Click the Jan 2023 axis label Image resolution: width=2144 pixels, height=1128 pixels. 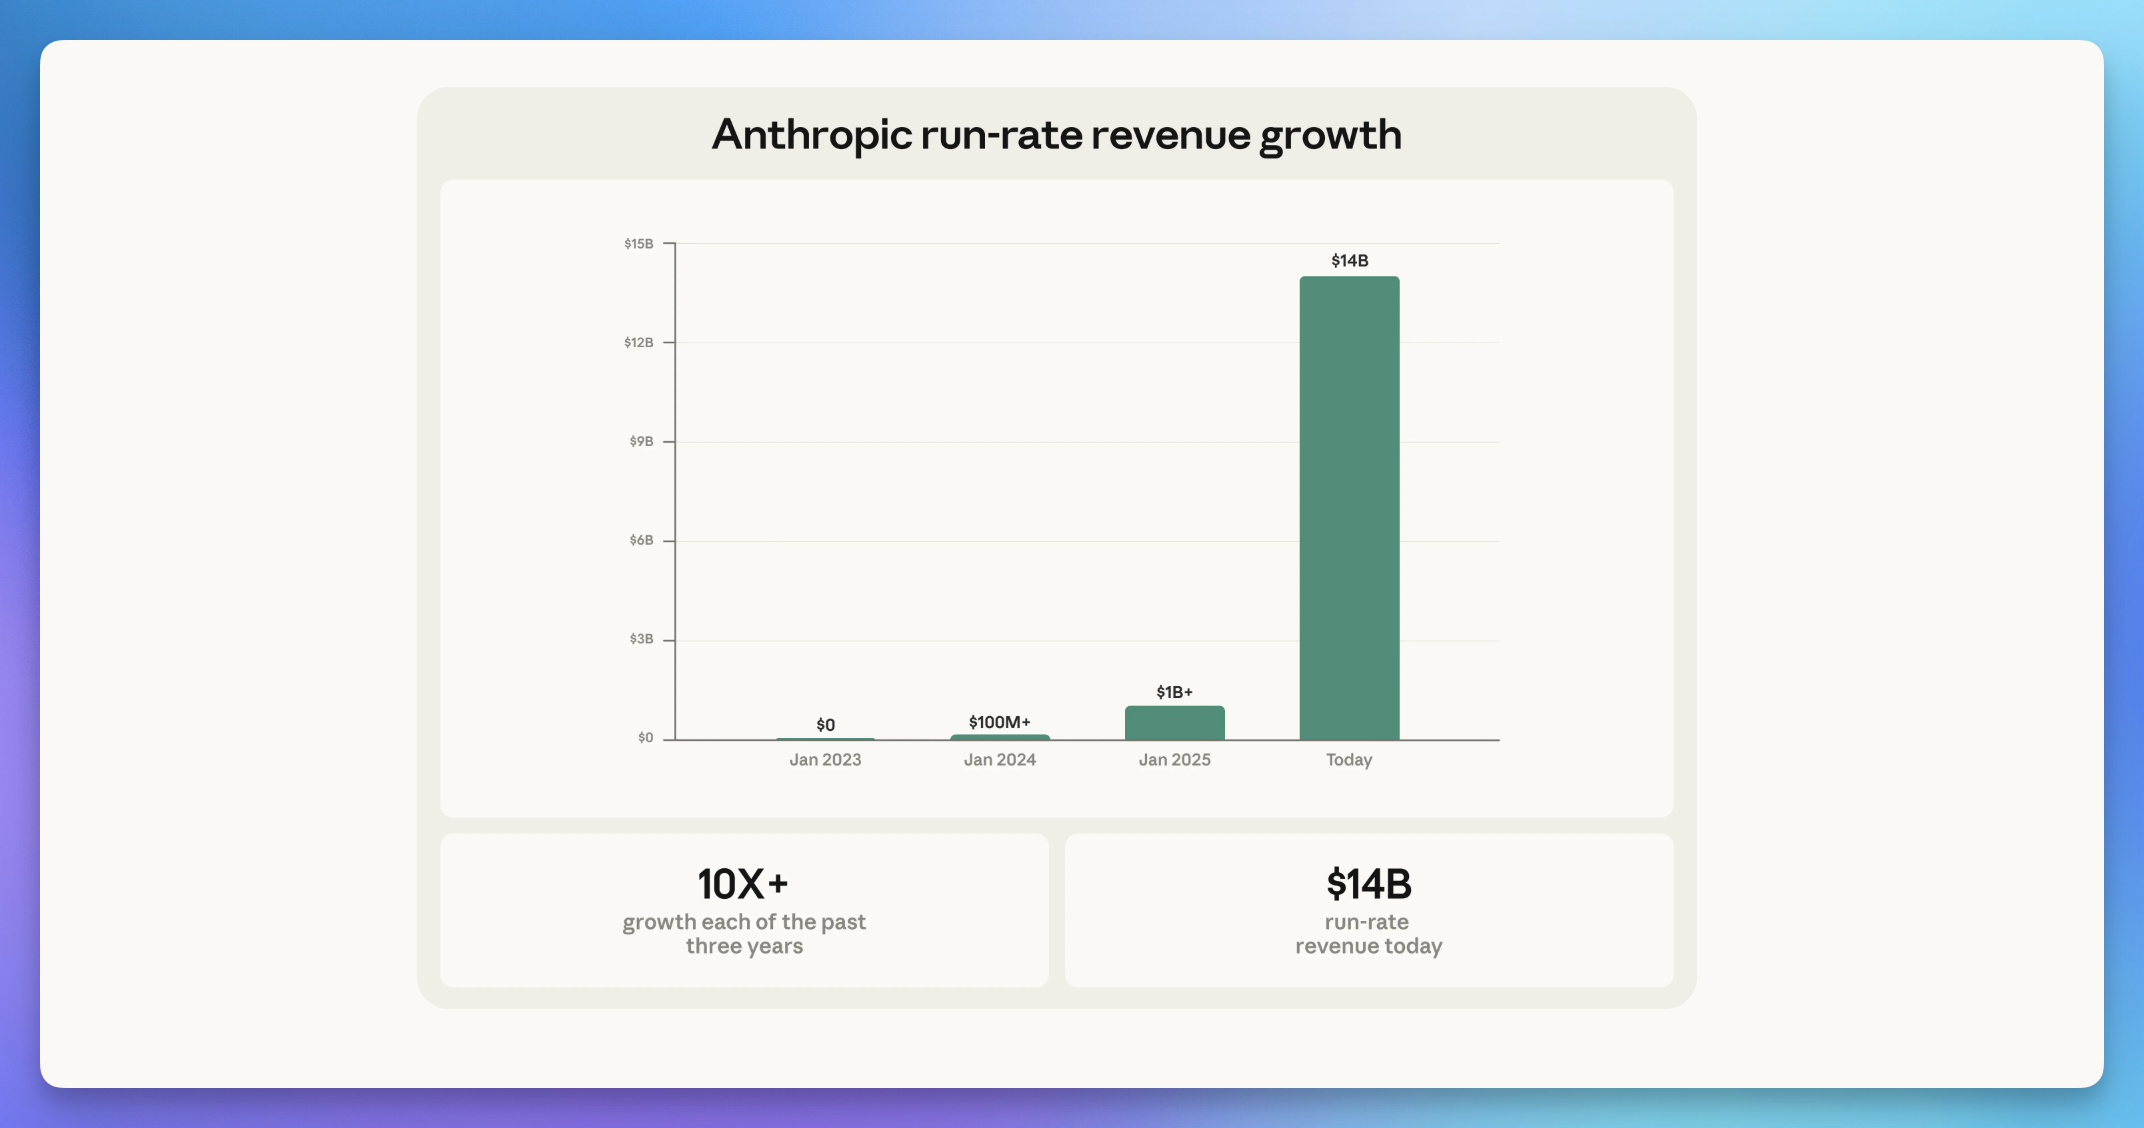pyautogui.click(x=825, y=760)
